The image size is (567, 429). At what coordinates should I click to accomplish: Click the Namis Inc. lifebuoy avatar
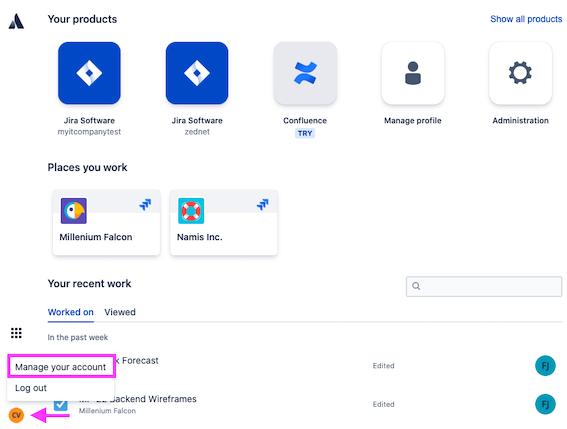(x=191, y=211)
